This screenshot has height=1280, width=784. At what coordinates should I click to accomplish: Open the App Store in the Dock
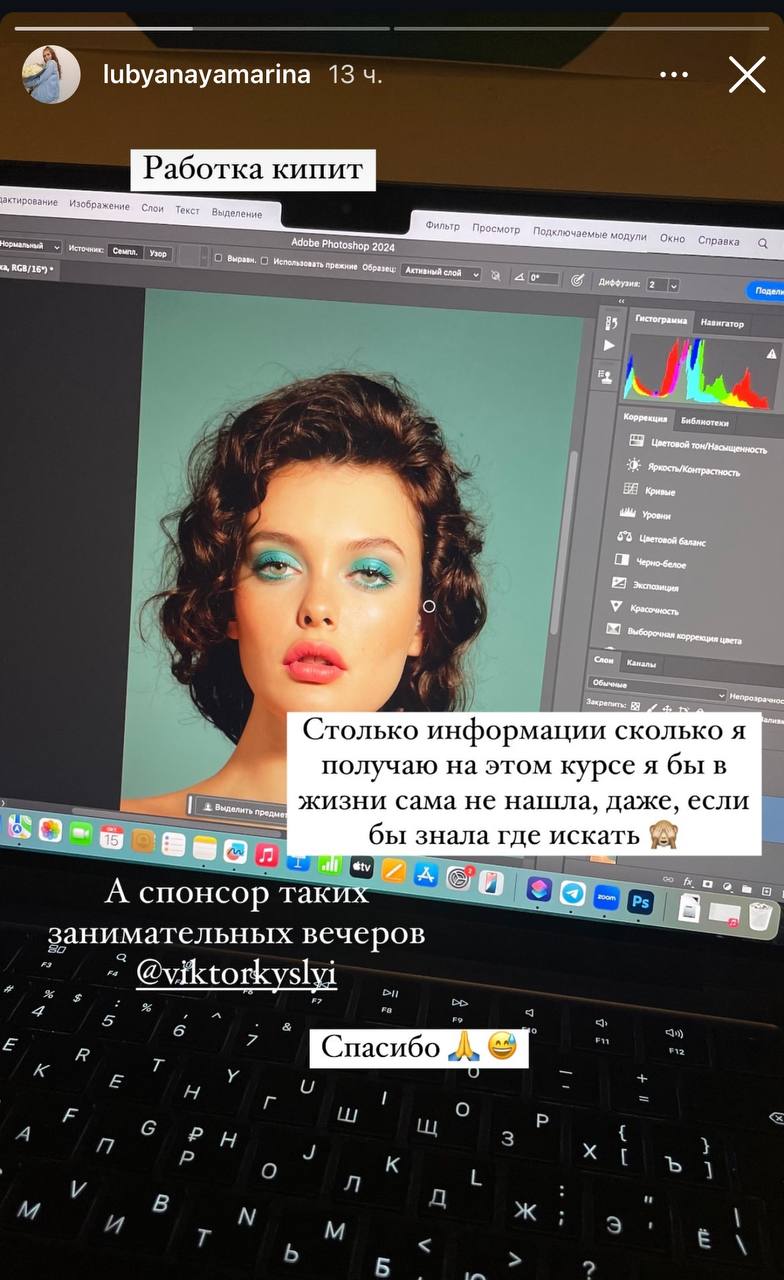coord(426,874)
